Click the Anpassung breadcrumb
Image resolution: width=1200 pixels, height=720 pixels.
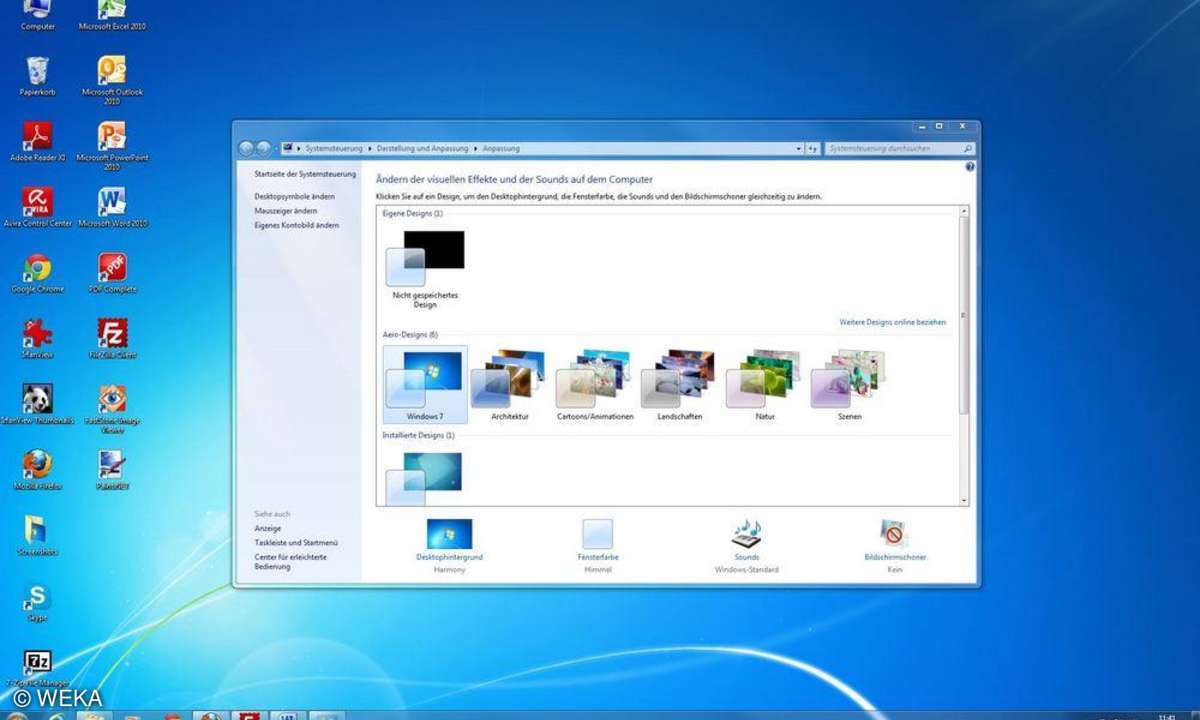(x=501, y=148)
